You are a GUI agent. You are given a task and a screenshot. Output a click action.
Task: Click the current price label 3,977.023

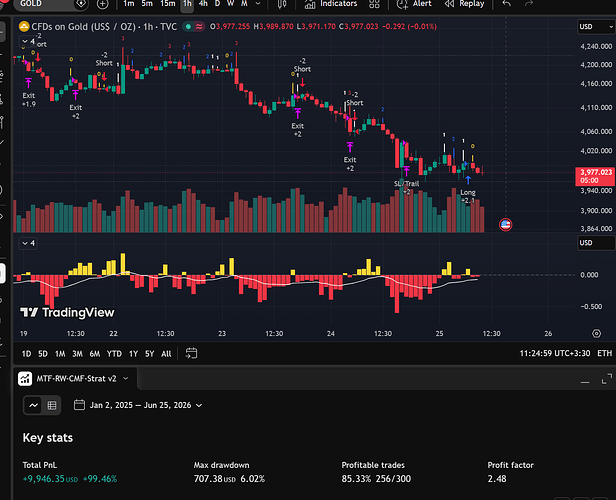pyautogui.click(x=596, y=176)
